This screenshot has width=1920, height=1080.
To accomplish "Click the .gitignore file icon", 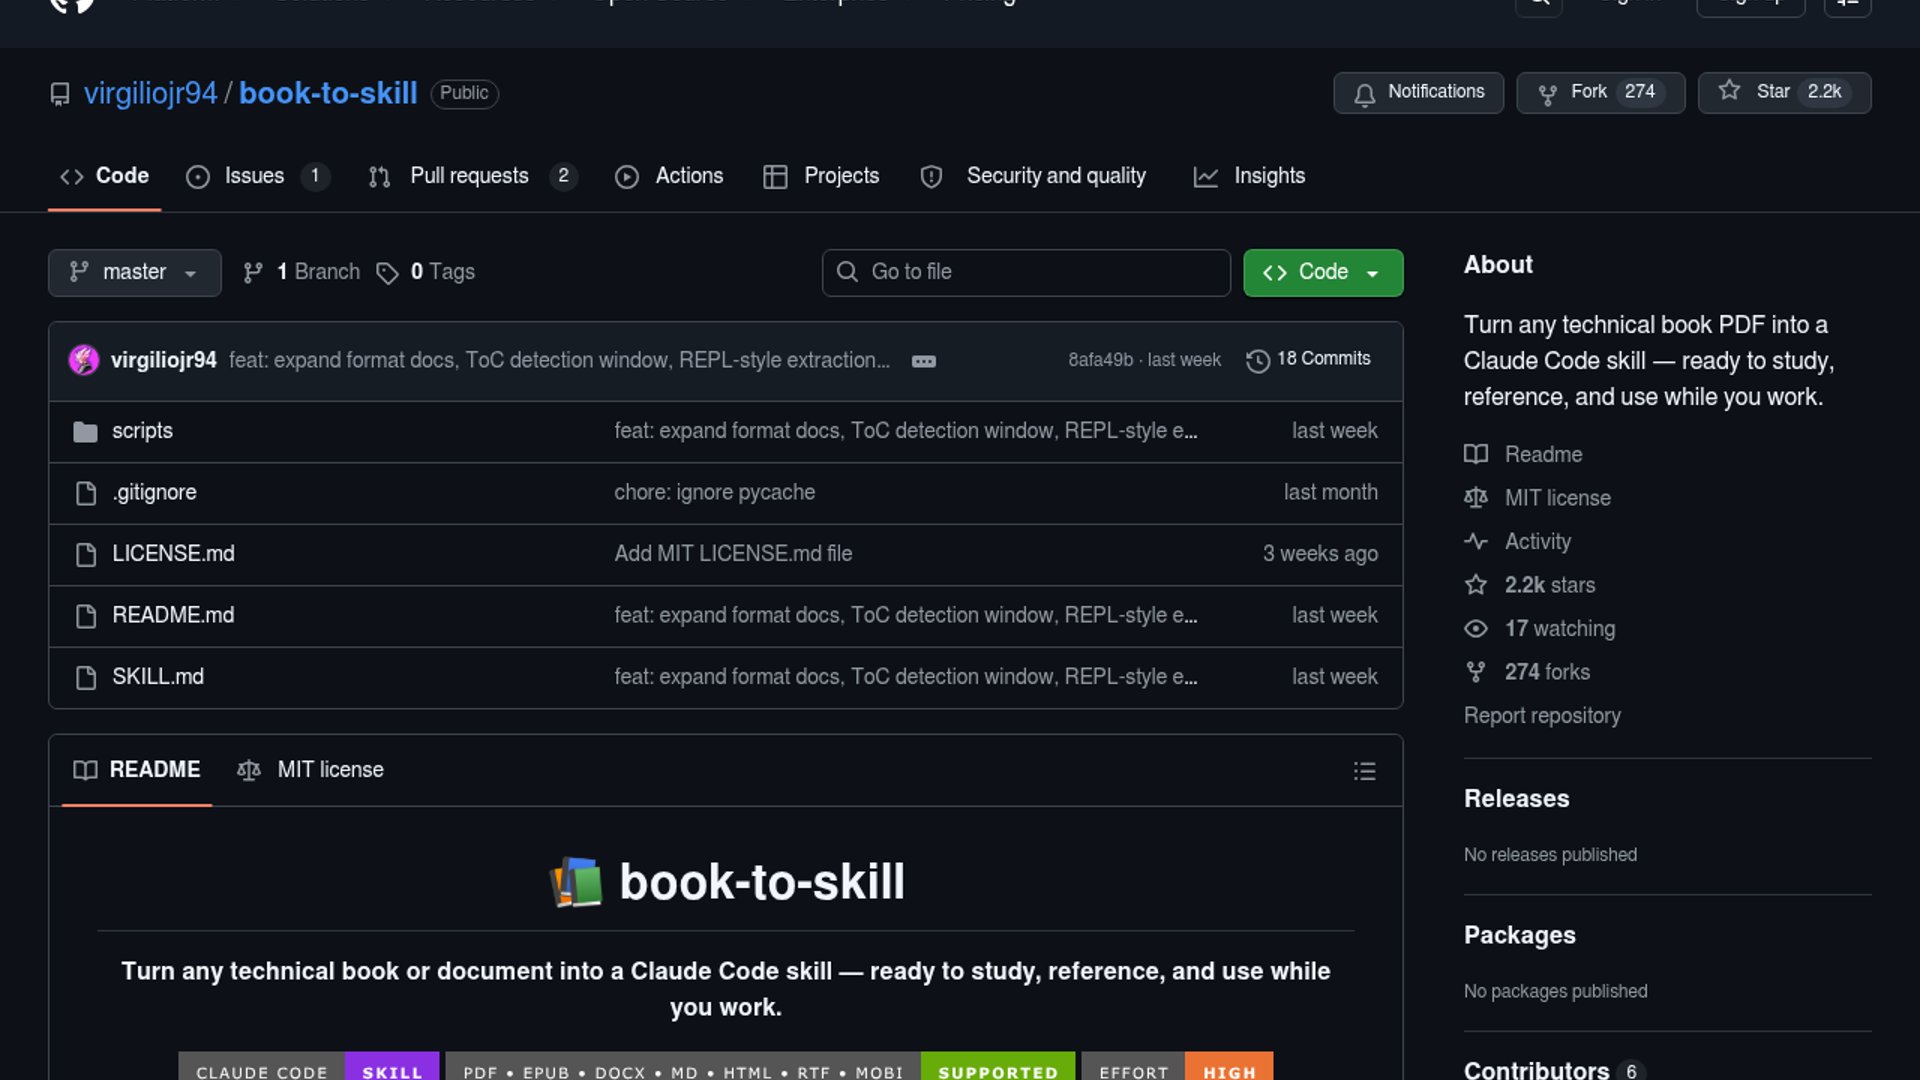I will (x=86, y=493).
